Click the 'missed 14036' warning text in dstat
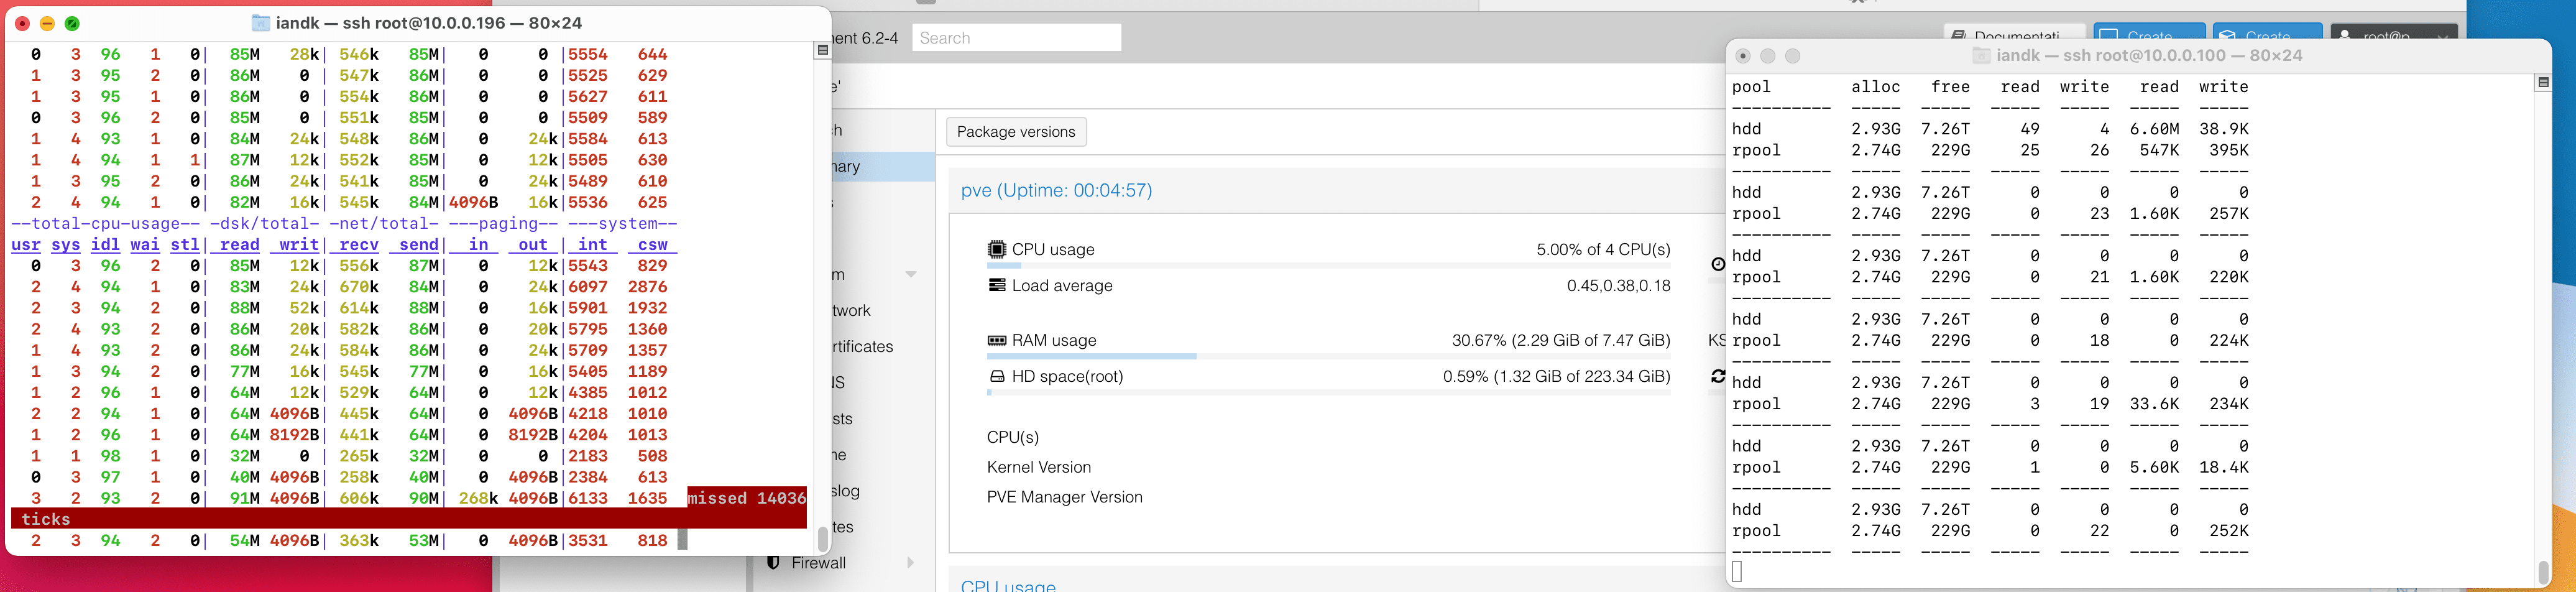The width and height of the screenshot is (2576, 592). [x=747, y=498]
